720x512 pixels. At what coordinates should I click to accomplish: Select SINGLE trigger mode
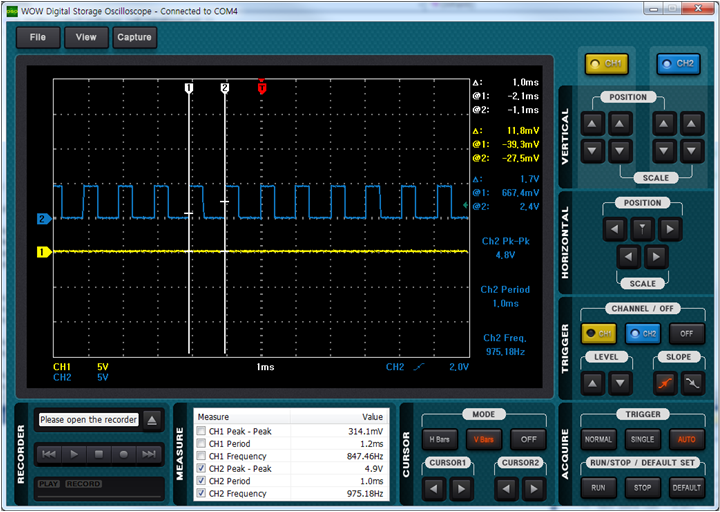tap(642, 439)
